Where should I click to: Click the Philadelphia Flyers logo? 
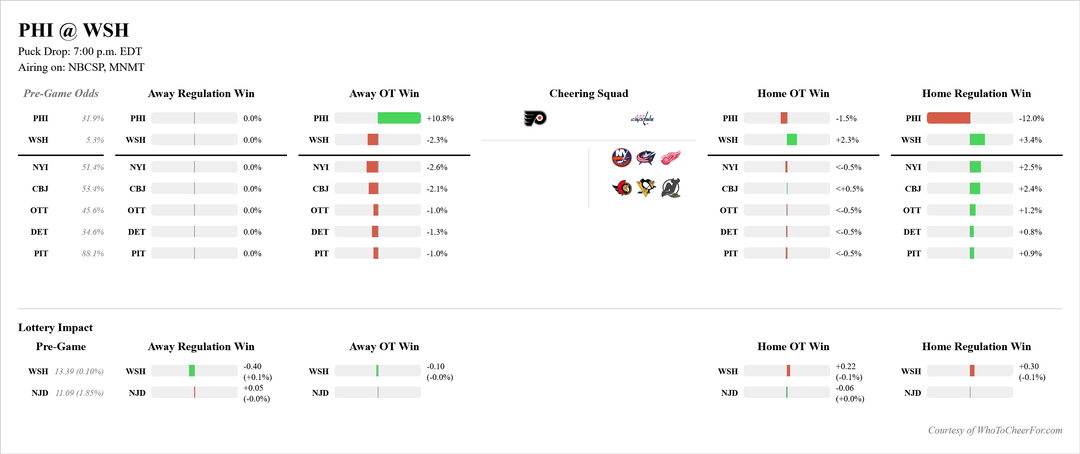tap(535, 119)
